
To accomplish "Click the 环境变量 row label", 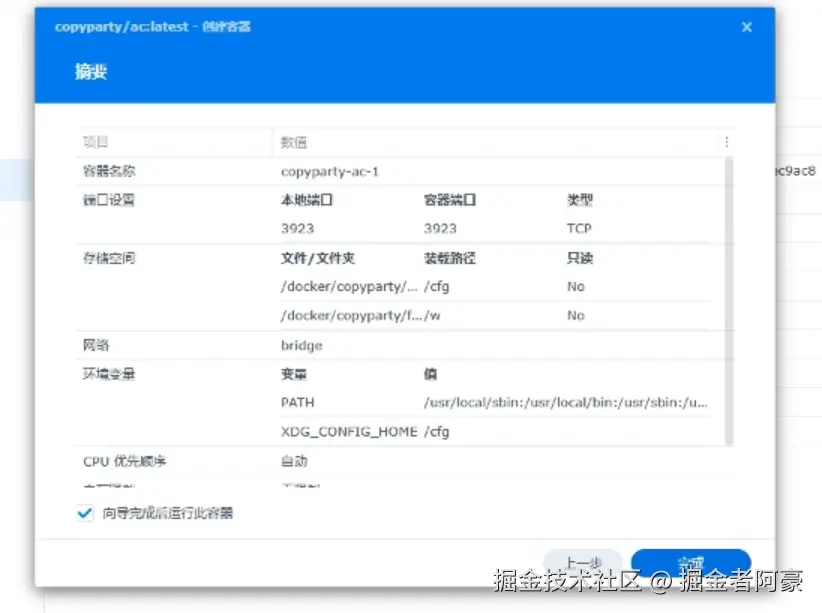I will 109,373.
